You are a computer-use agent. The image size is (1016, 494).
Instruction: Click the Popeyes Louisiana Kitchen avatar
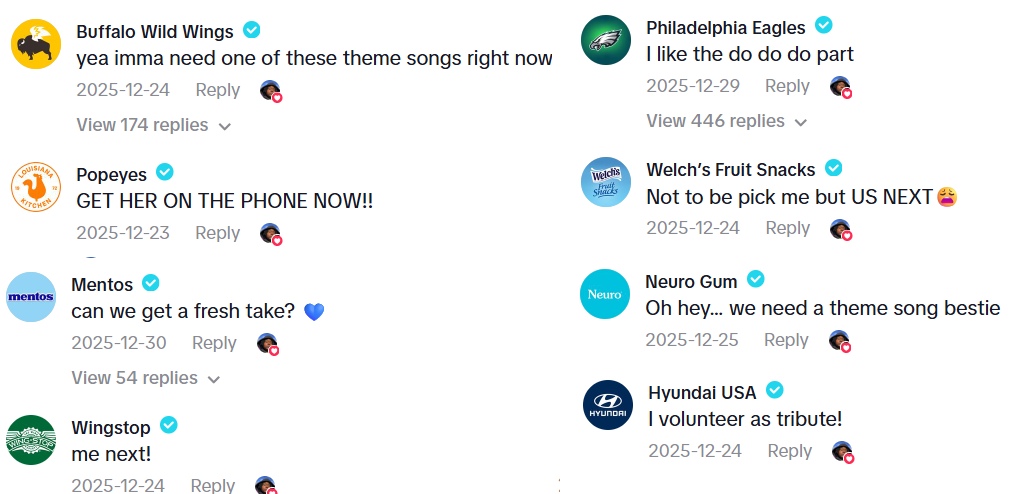click(x=36, y=187)
